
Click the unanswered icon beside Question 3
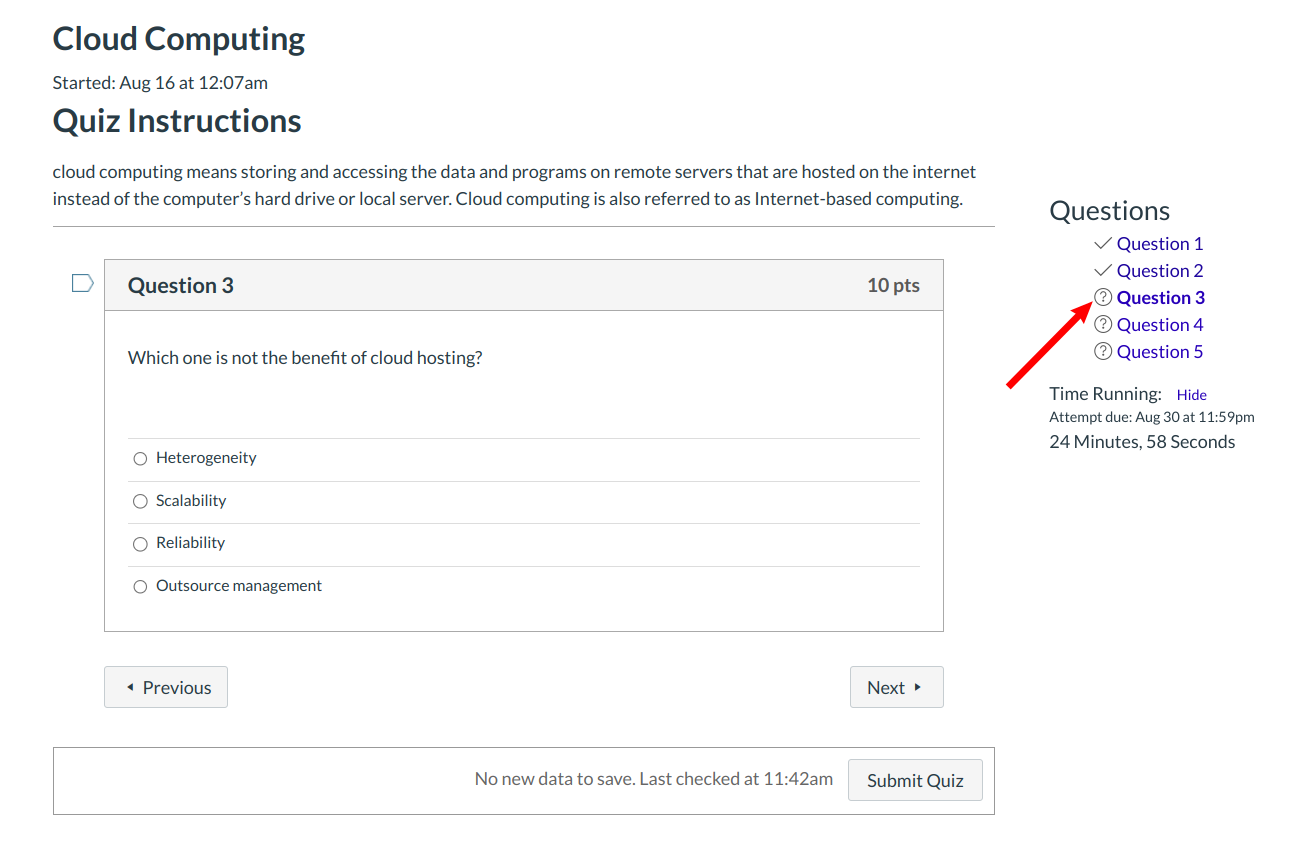(x=1103, y=297)
